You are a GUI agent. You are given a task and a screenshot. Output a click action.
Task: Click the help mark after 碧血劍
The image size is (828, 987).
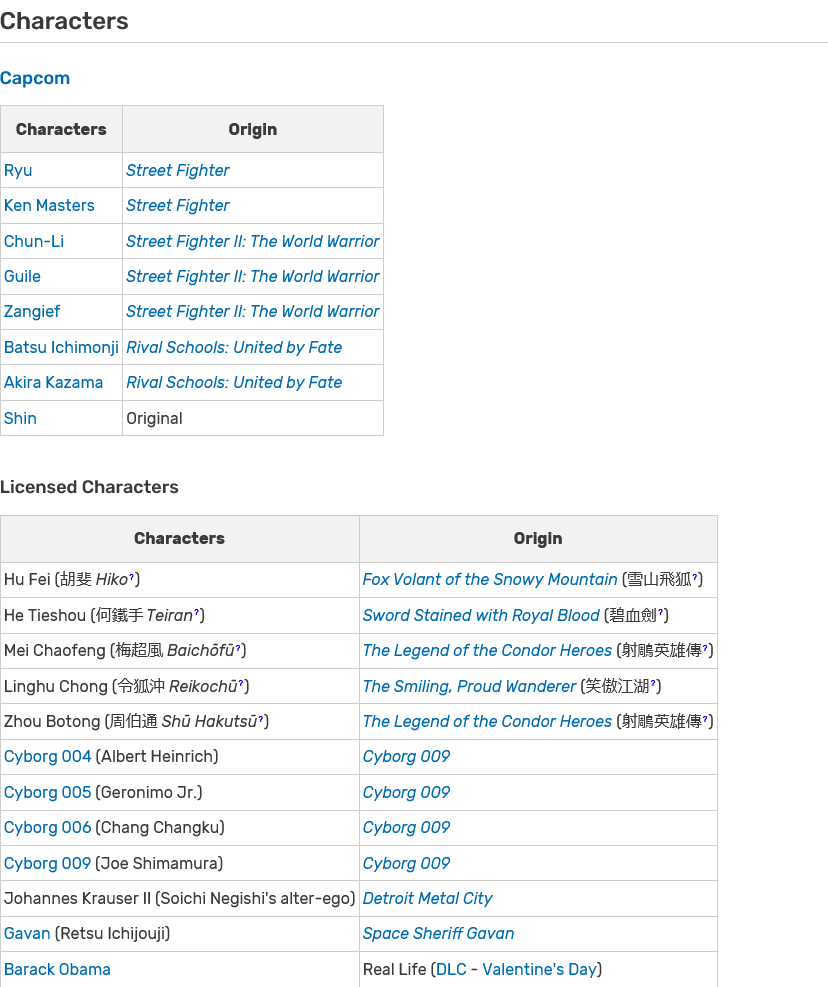(661, 612)
